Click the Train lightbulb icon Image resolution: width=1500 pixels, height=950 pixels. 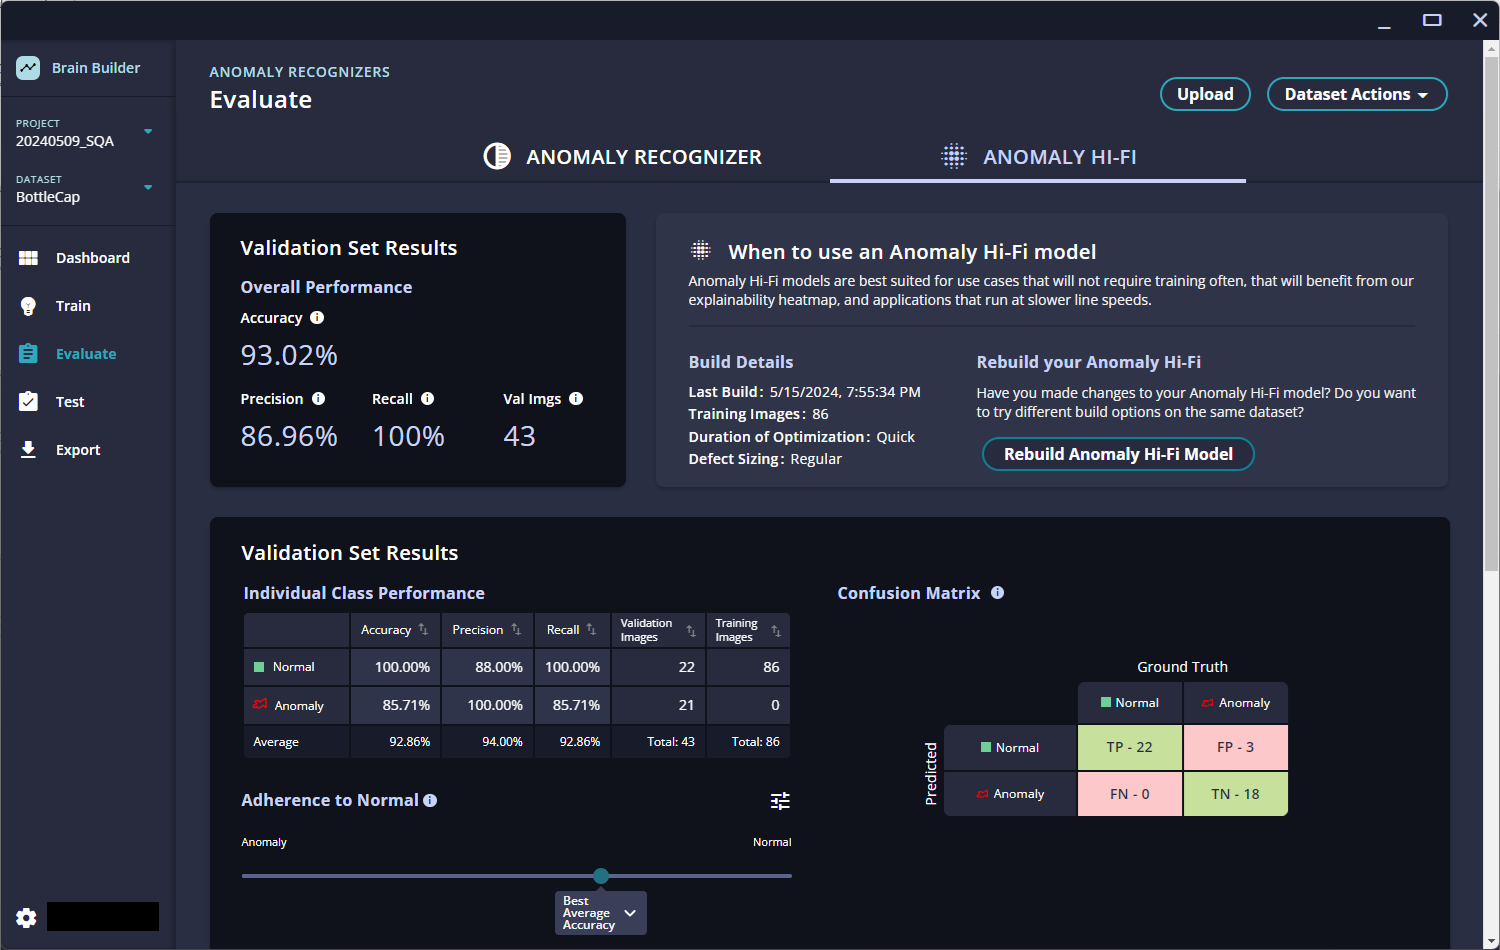(x=28, y=306)
